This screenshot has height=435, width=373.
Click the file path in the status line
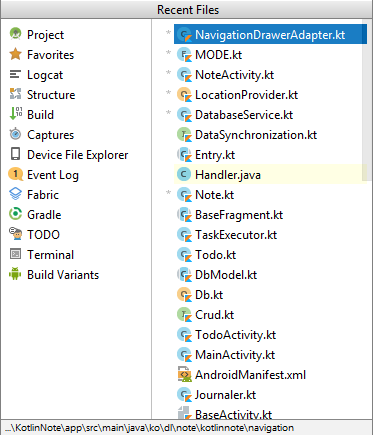(149, 428)
